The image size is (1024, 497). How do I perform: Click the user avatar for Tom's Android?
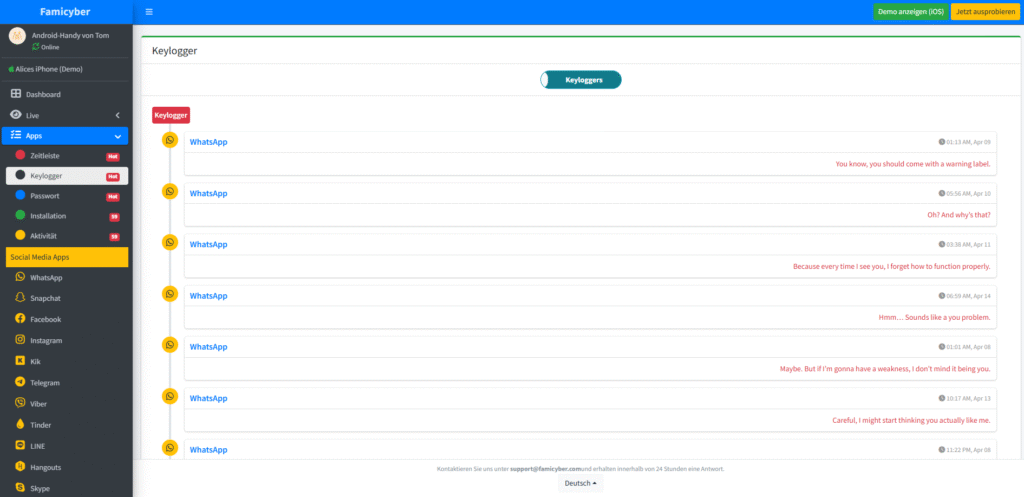[18, 37]
